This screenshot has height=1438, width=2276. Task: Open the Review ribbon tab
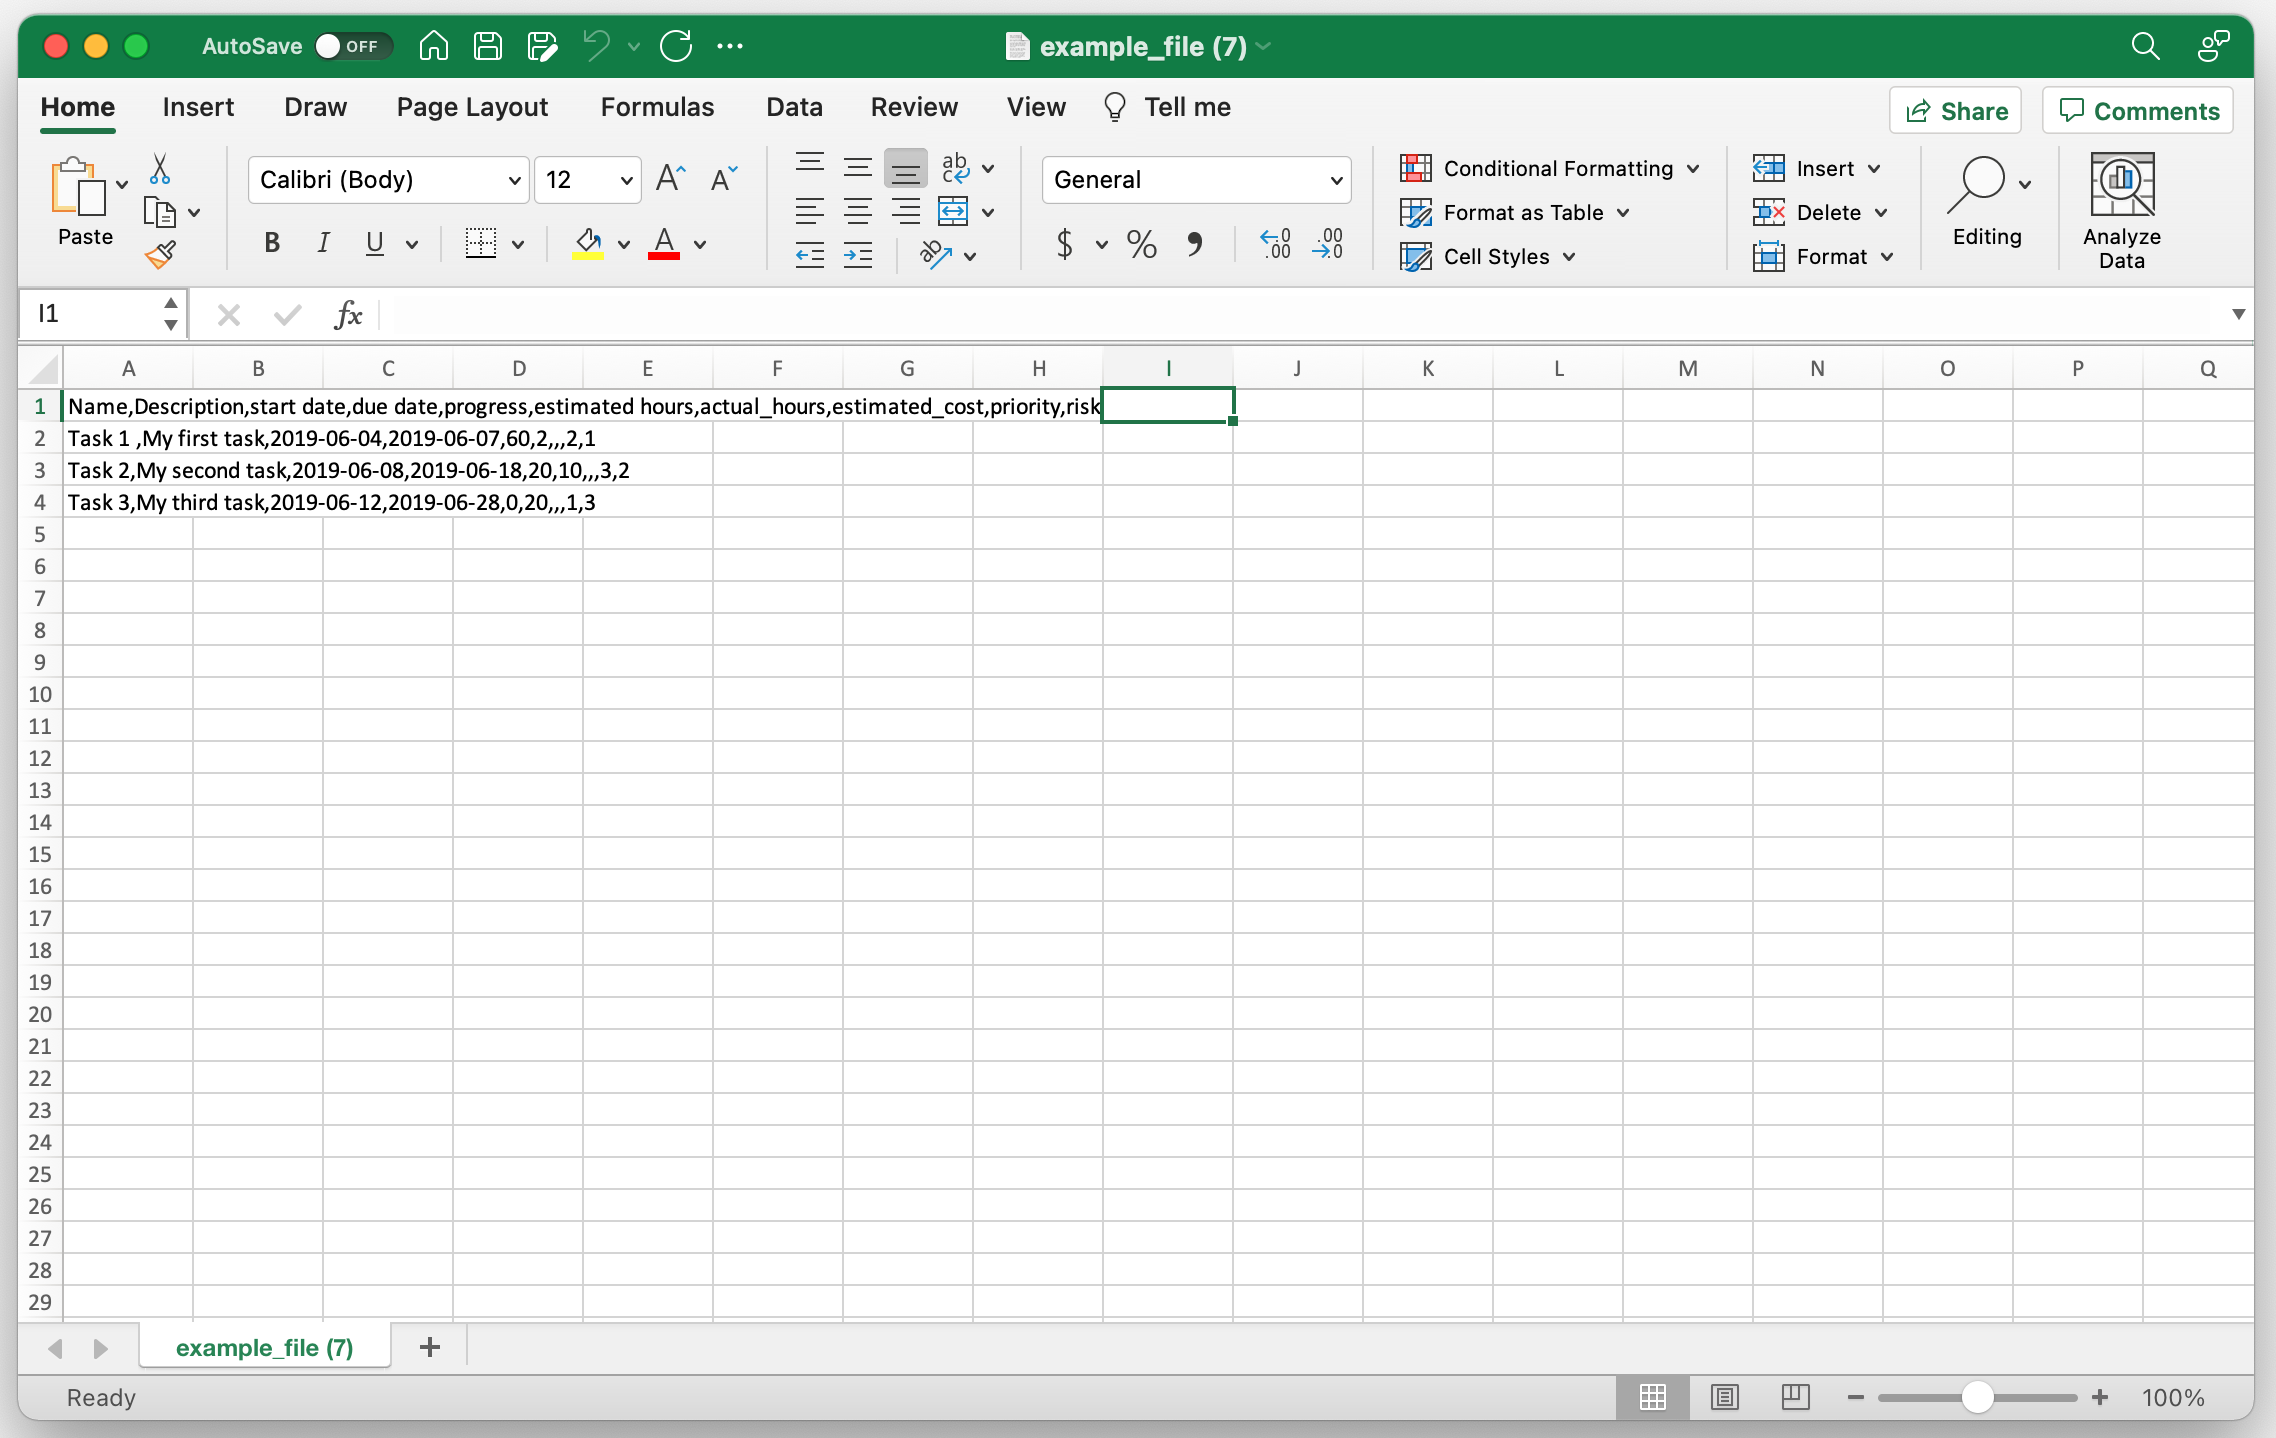coord(914,107)
